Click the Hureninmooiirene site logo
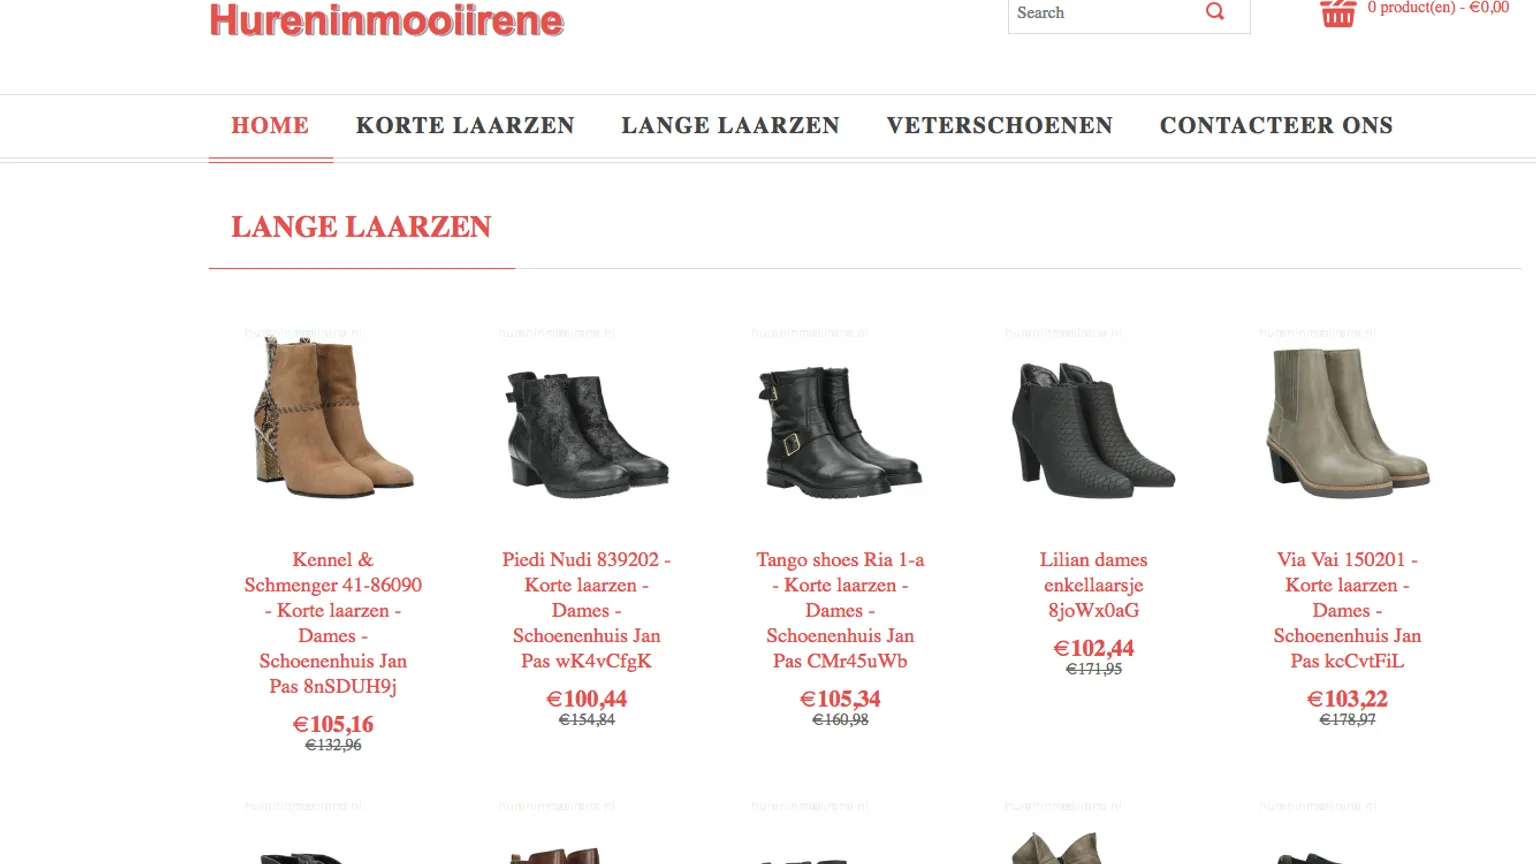The width and height of the screenshot is (1536, 864). (387, 20)
